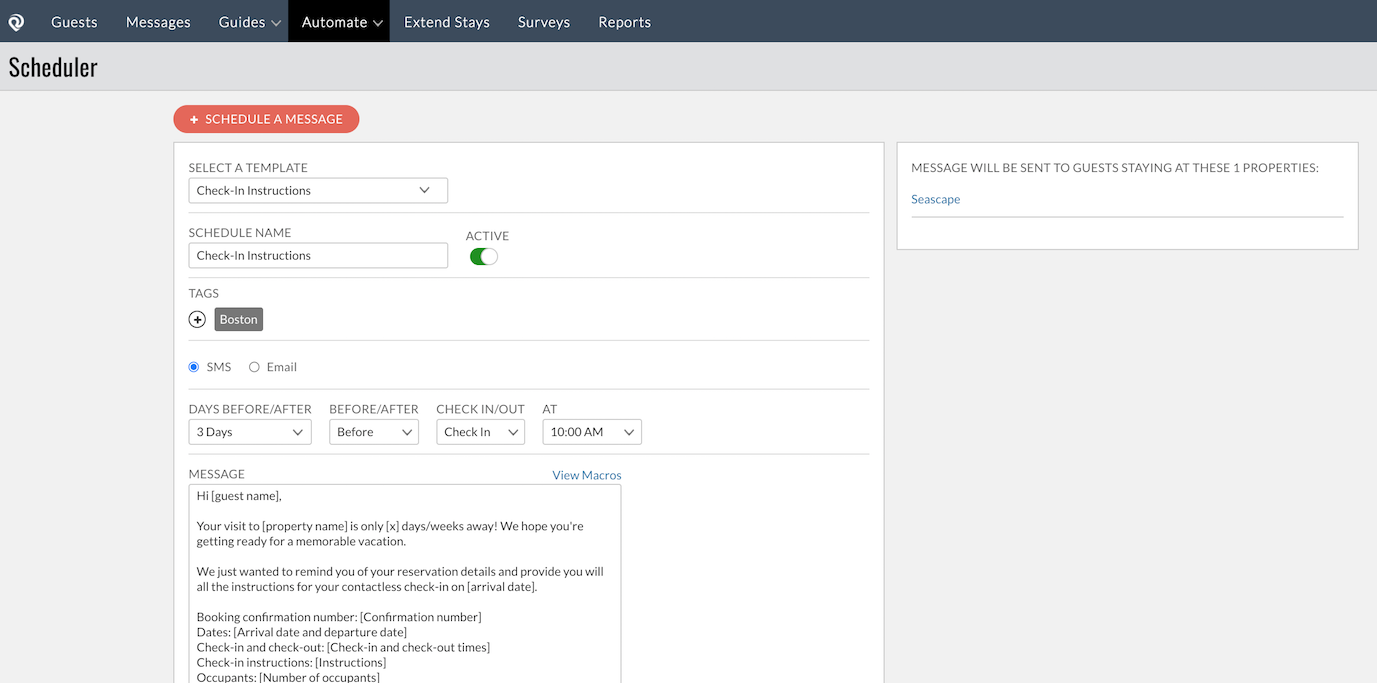The height and width of the screenshot is (683, 1377).
Task: Open the Automate menu
Action: (341, 22)
